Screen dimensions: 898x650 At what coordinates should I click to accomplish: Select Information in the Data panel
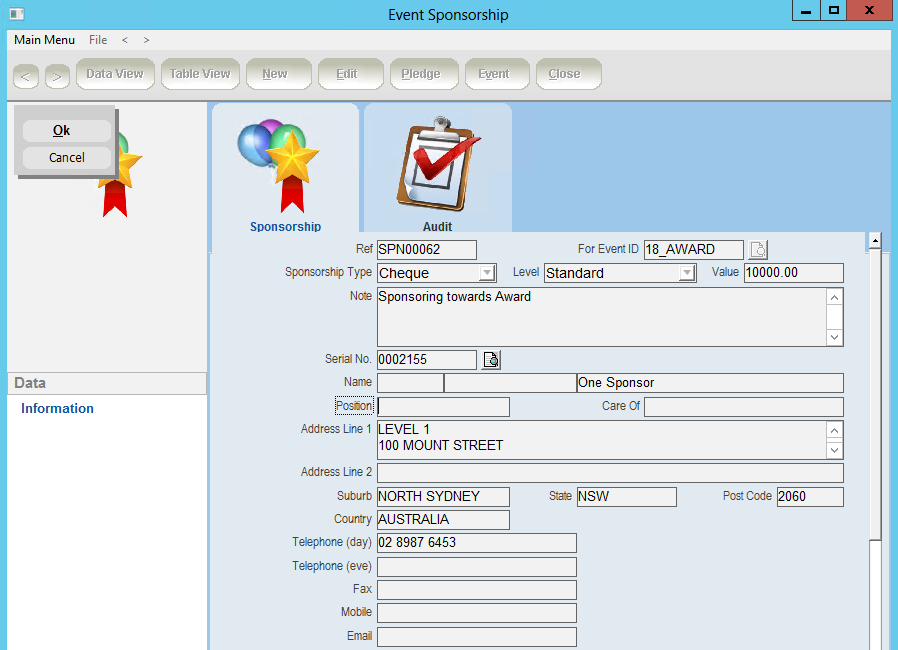pyautogui.click(x=57, y=408)
